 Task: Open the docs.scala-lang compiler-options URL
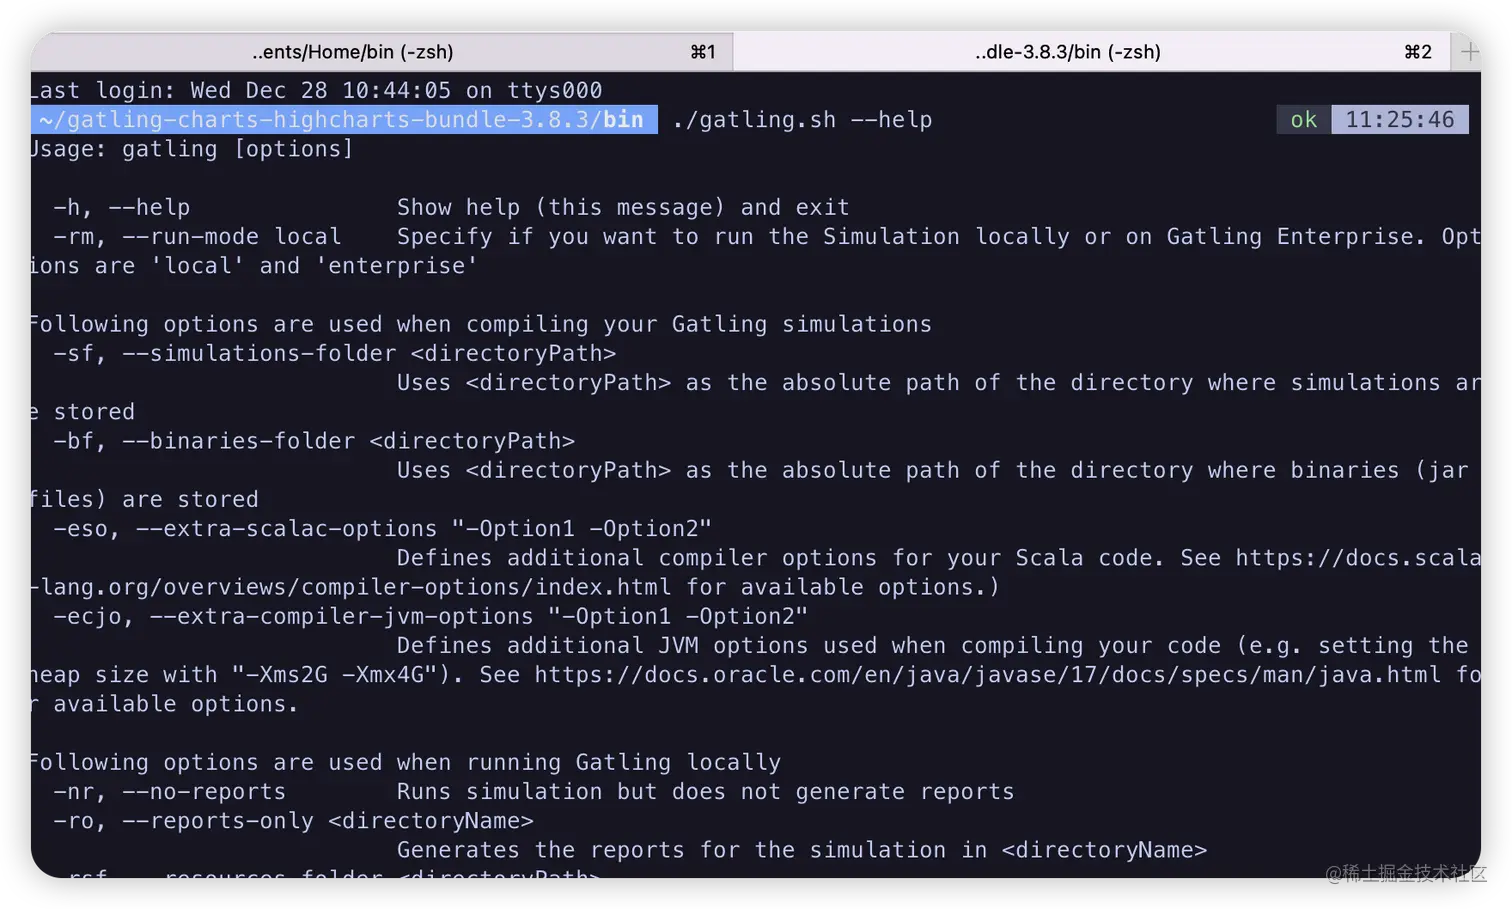tap(1358, 558)
